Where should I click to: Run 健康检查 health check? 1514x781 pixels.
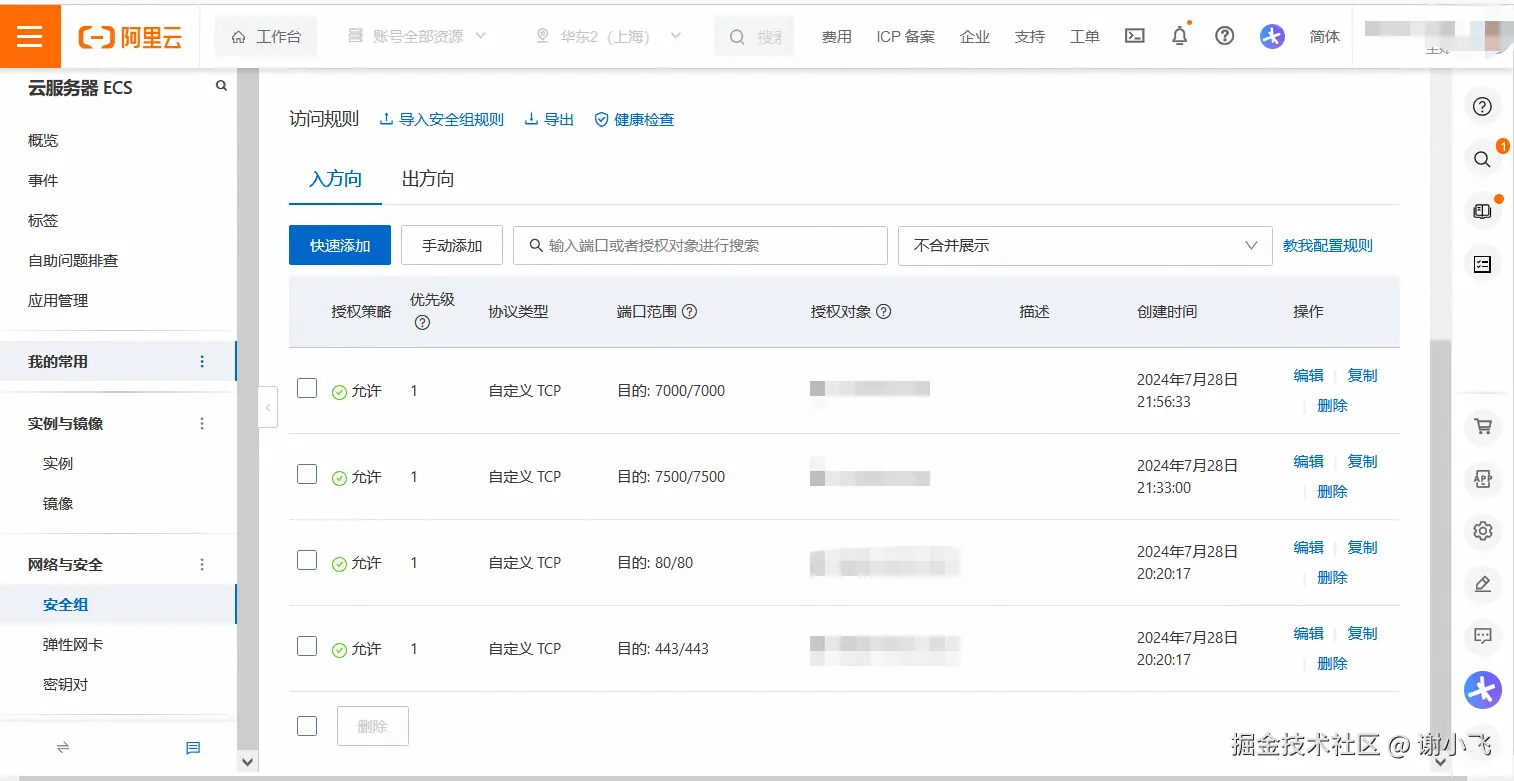point(634,119)
